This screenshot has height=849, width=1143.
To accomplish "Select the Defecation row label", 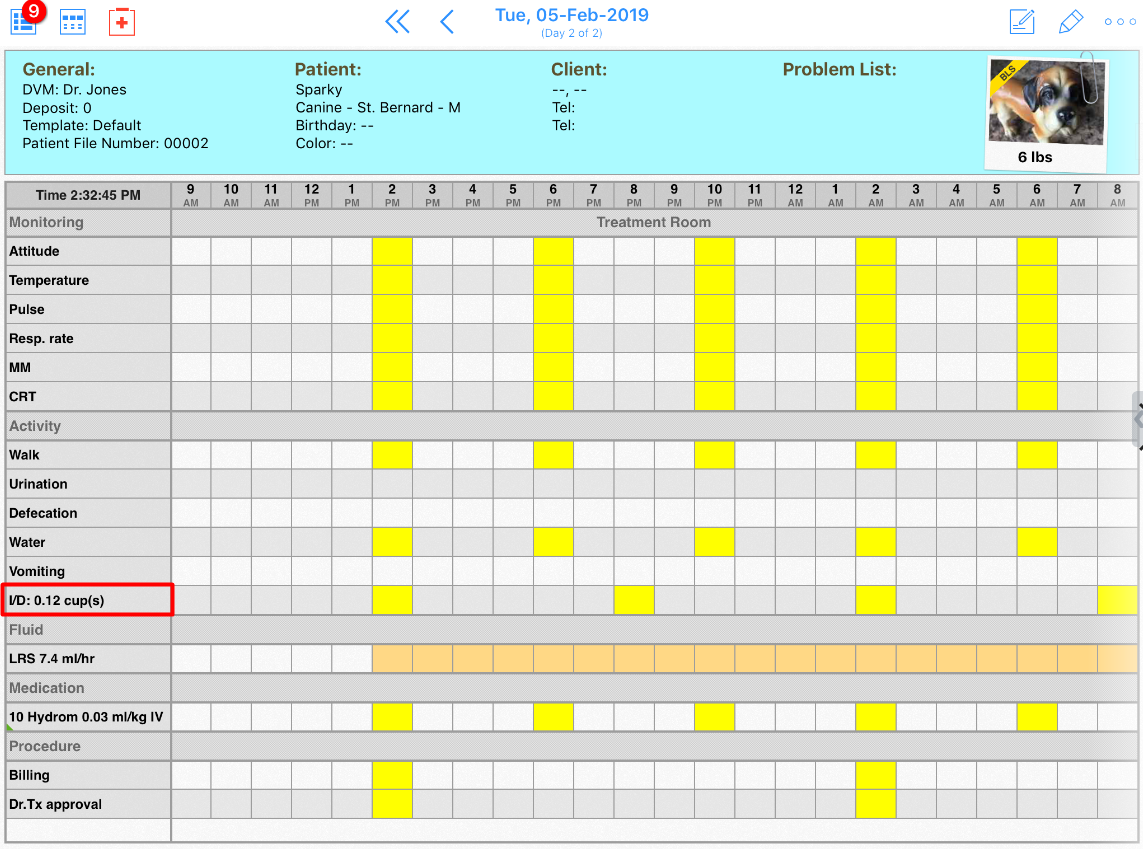I will (x=88, y=514).
